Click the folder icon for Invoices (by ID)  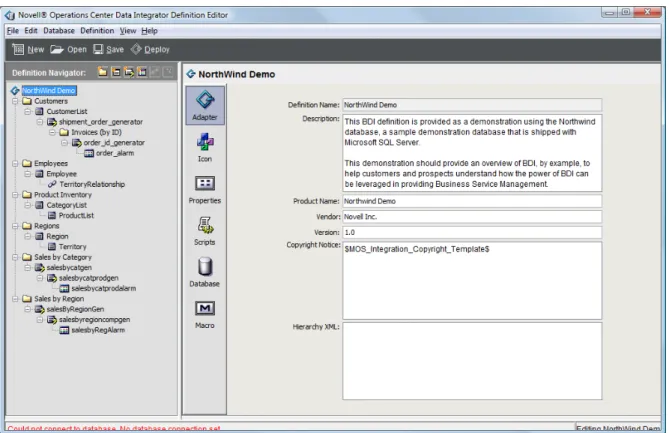pyautogui.click(x=64, y=132)
